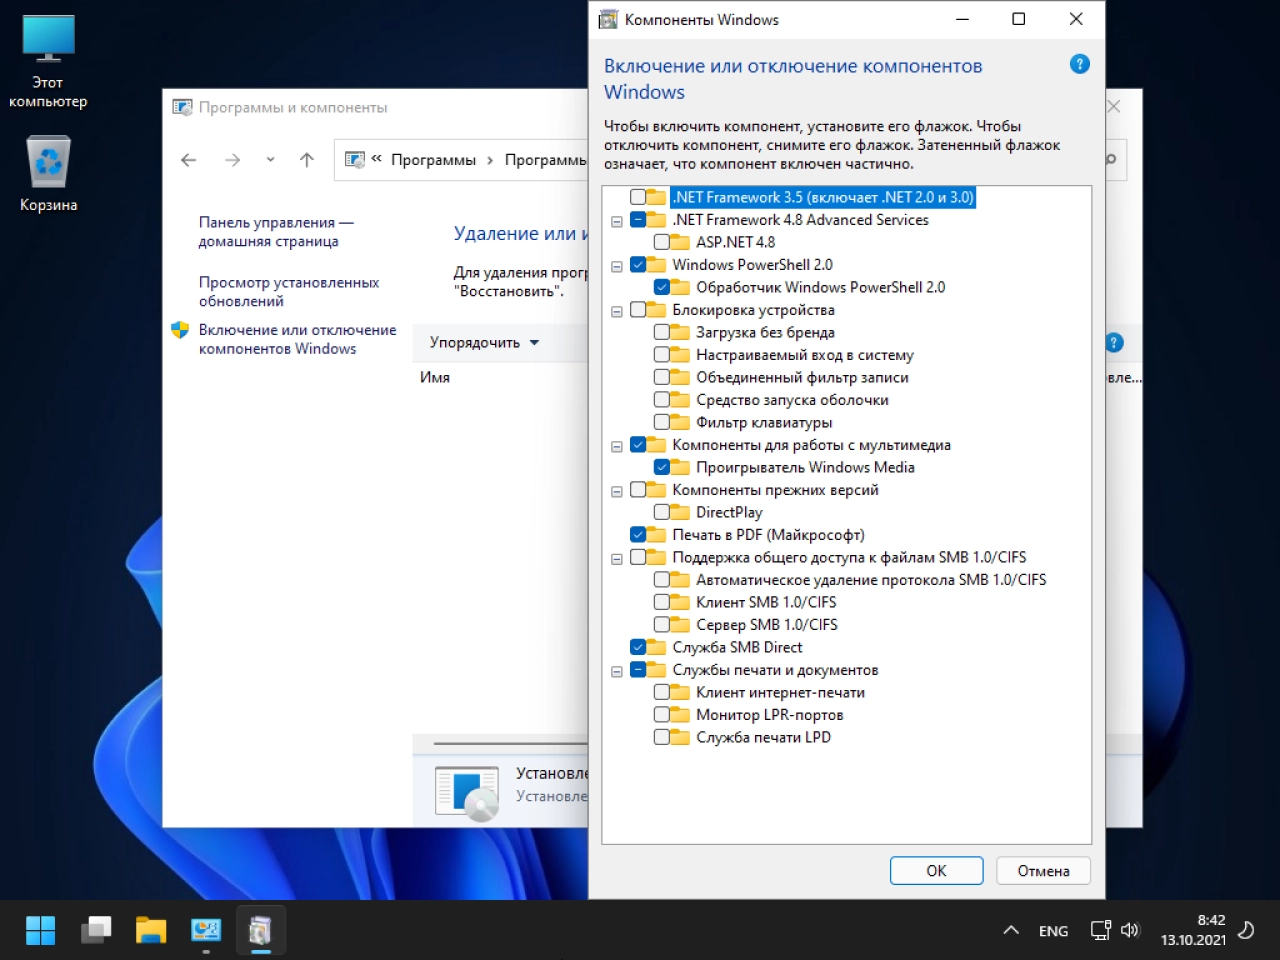Collapse Компоненты для работы с мультимедиа node

click(617, 446)
